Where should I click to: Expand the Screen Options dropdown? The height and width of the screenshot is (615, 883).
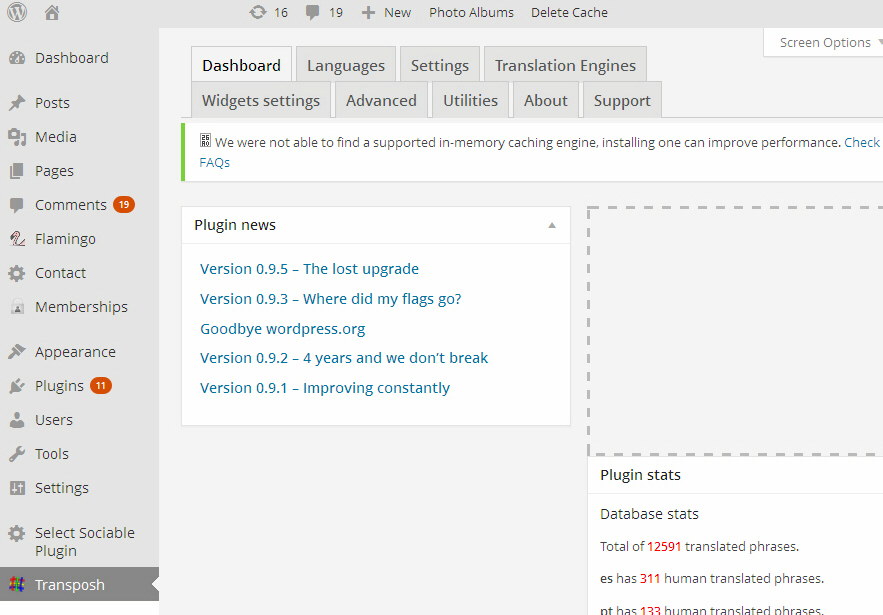(827, 42)
